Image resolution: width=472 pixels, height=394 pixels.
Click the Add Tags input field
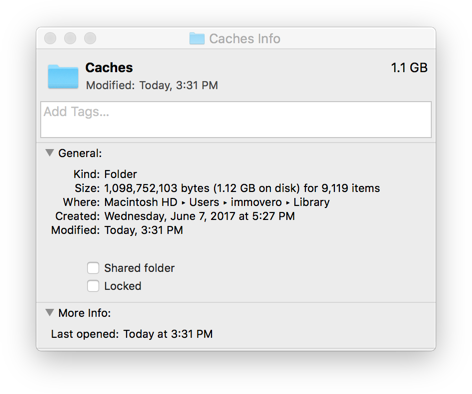(236, 119)
